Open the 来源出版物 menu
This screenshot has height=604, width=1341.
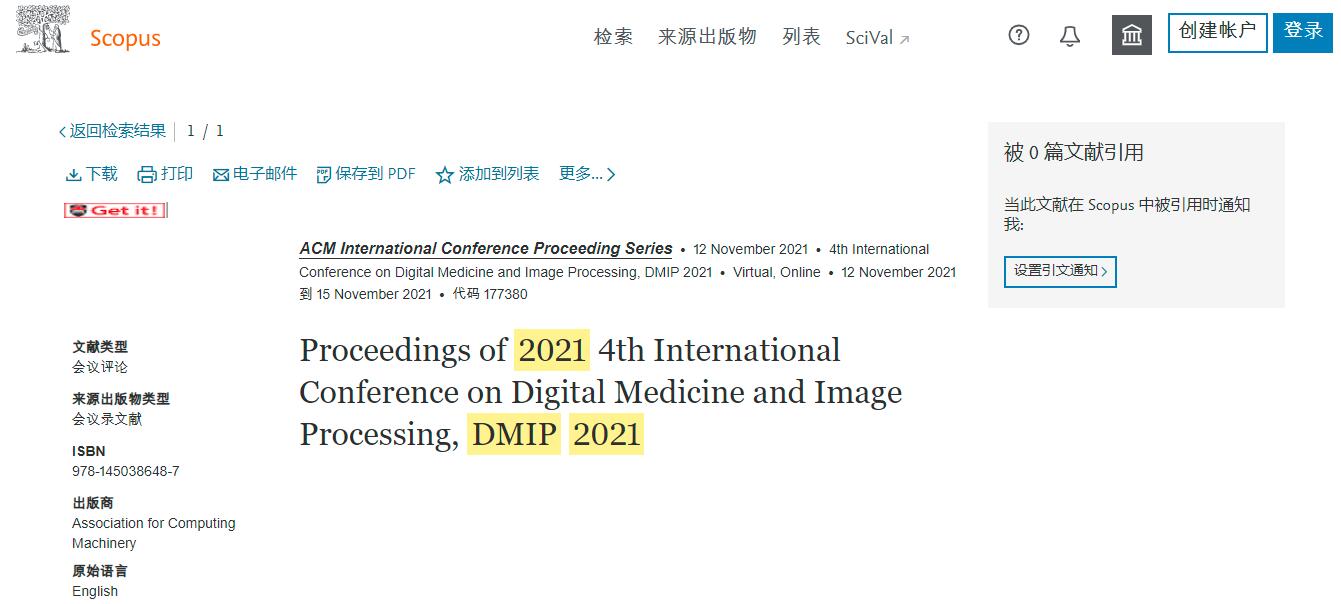coord(707,37)
